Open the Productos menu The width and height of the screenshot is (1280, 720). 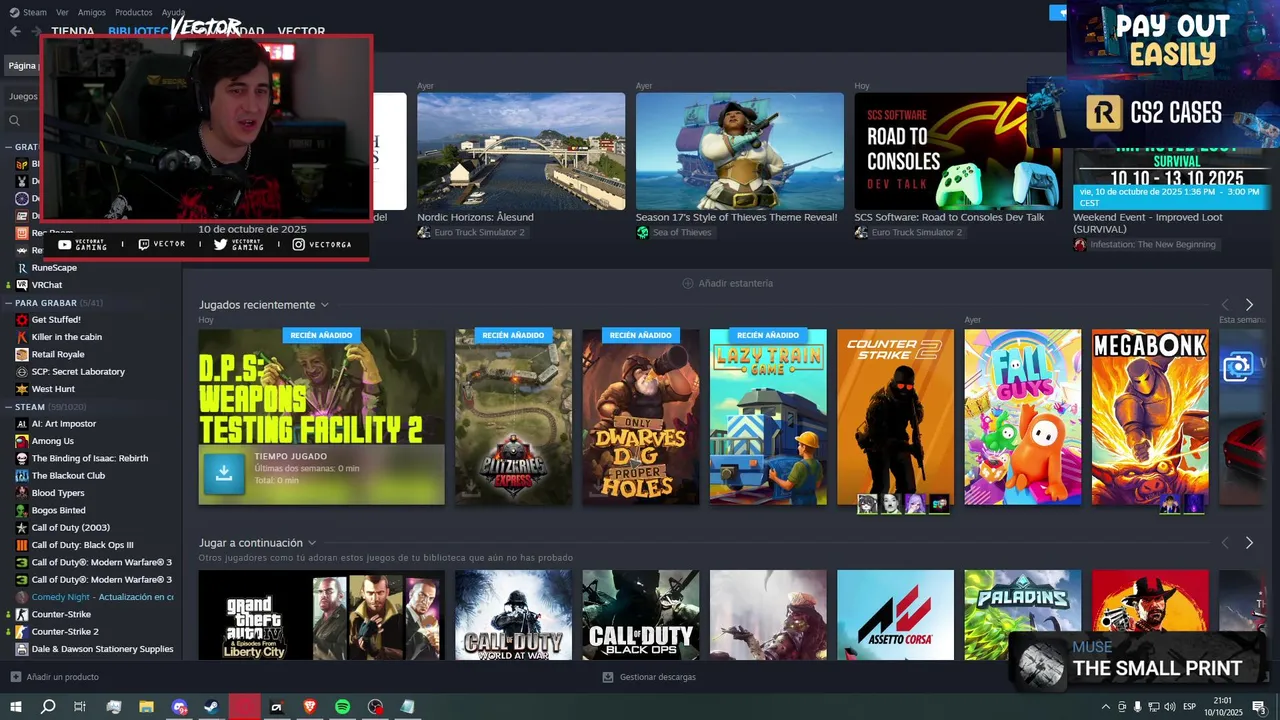click(x=134, y=12)
